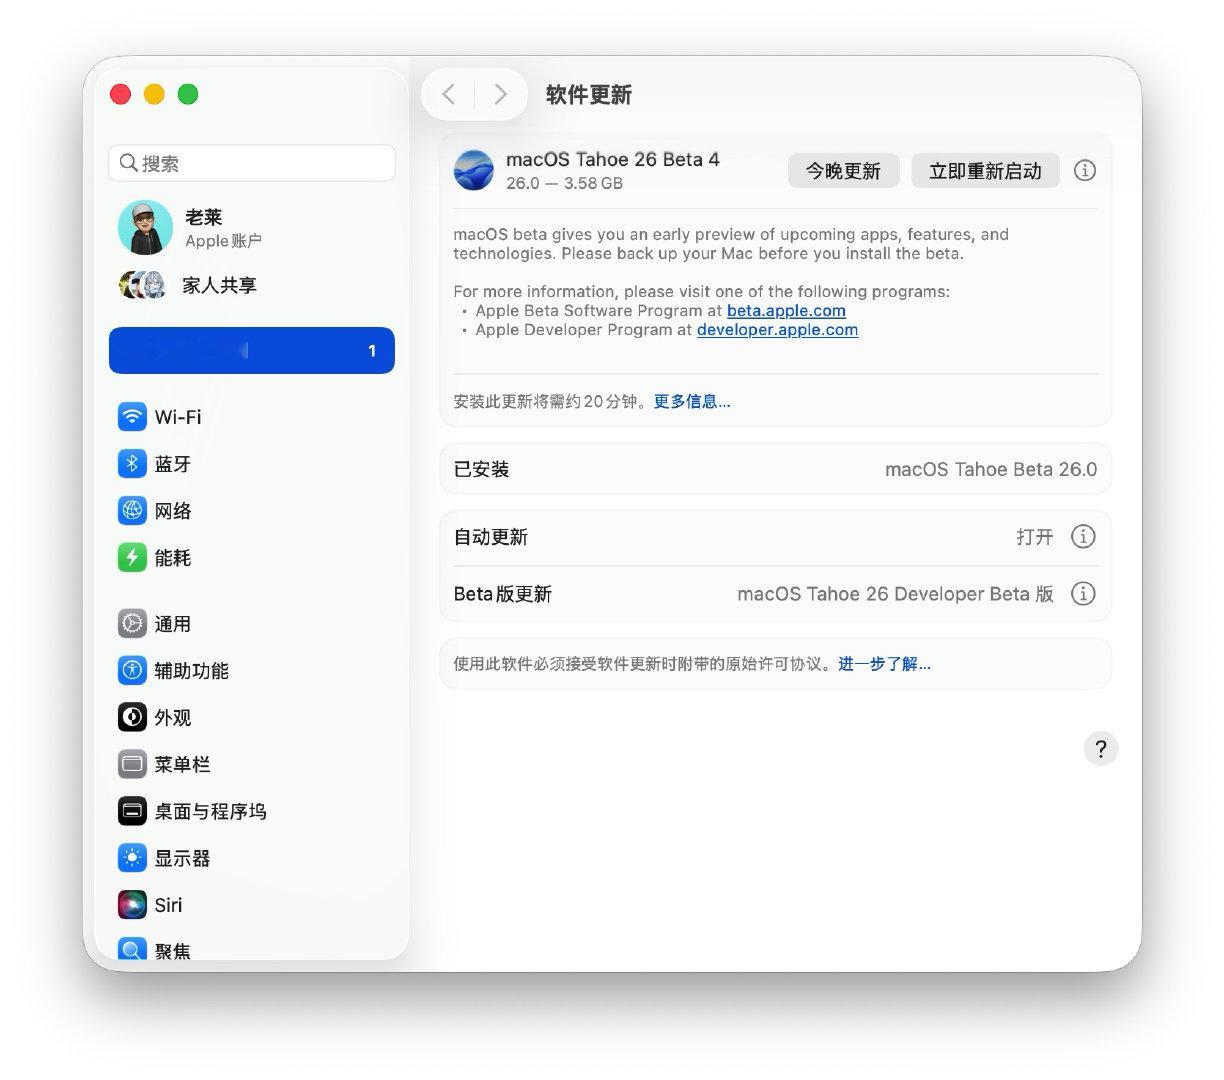
Task: Open Wi-Fi settings icon in sidebar
Action: point(132,417)
